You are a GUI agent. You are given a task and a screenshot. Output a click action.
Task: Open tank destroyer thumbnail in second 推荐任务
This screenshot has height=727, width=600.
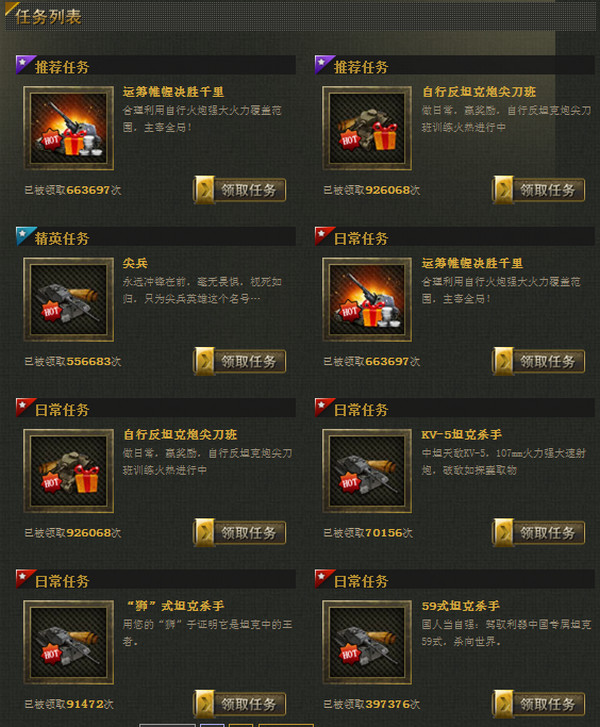point(367,128)
